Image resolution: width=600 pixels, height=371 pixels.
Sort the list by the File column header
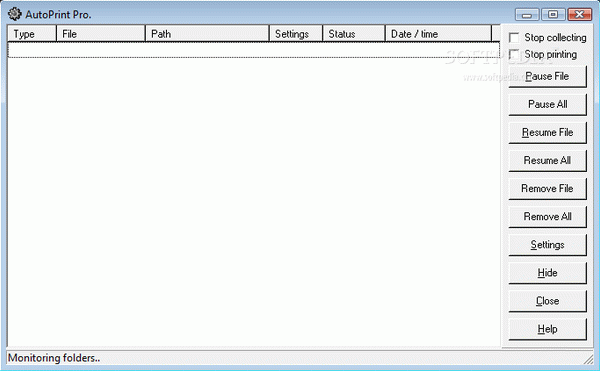click(101, 34)
